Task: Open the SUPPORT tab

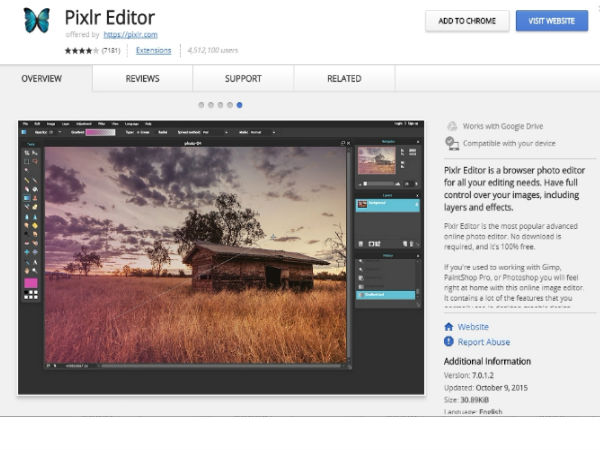Action: click(x=243, y=78)
